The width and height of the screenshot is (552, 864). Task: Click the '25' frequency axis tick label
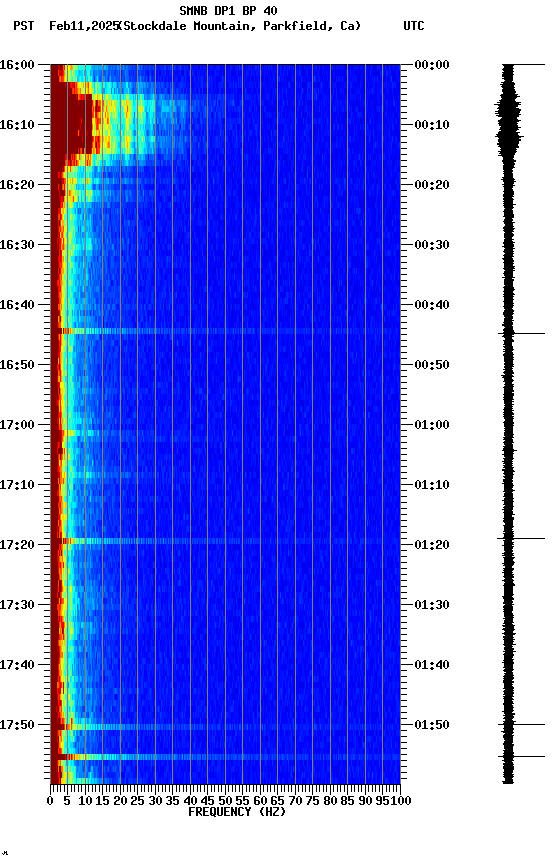(x=138, y=801)
